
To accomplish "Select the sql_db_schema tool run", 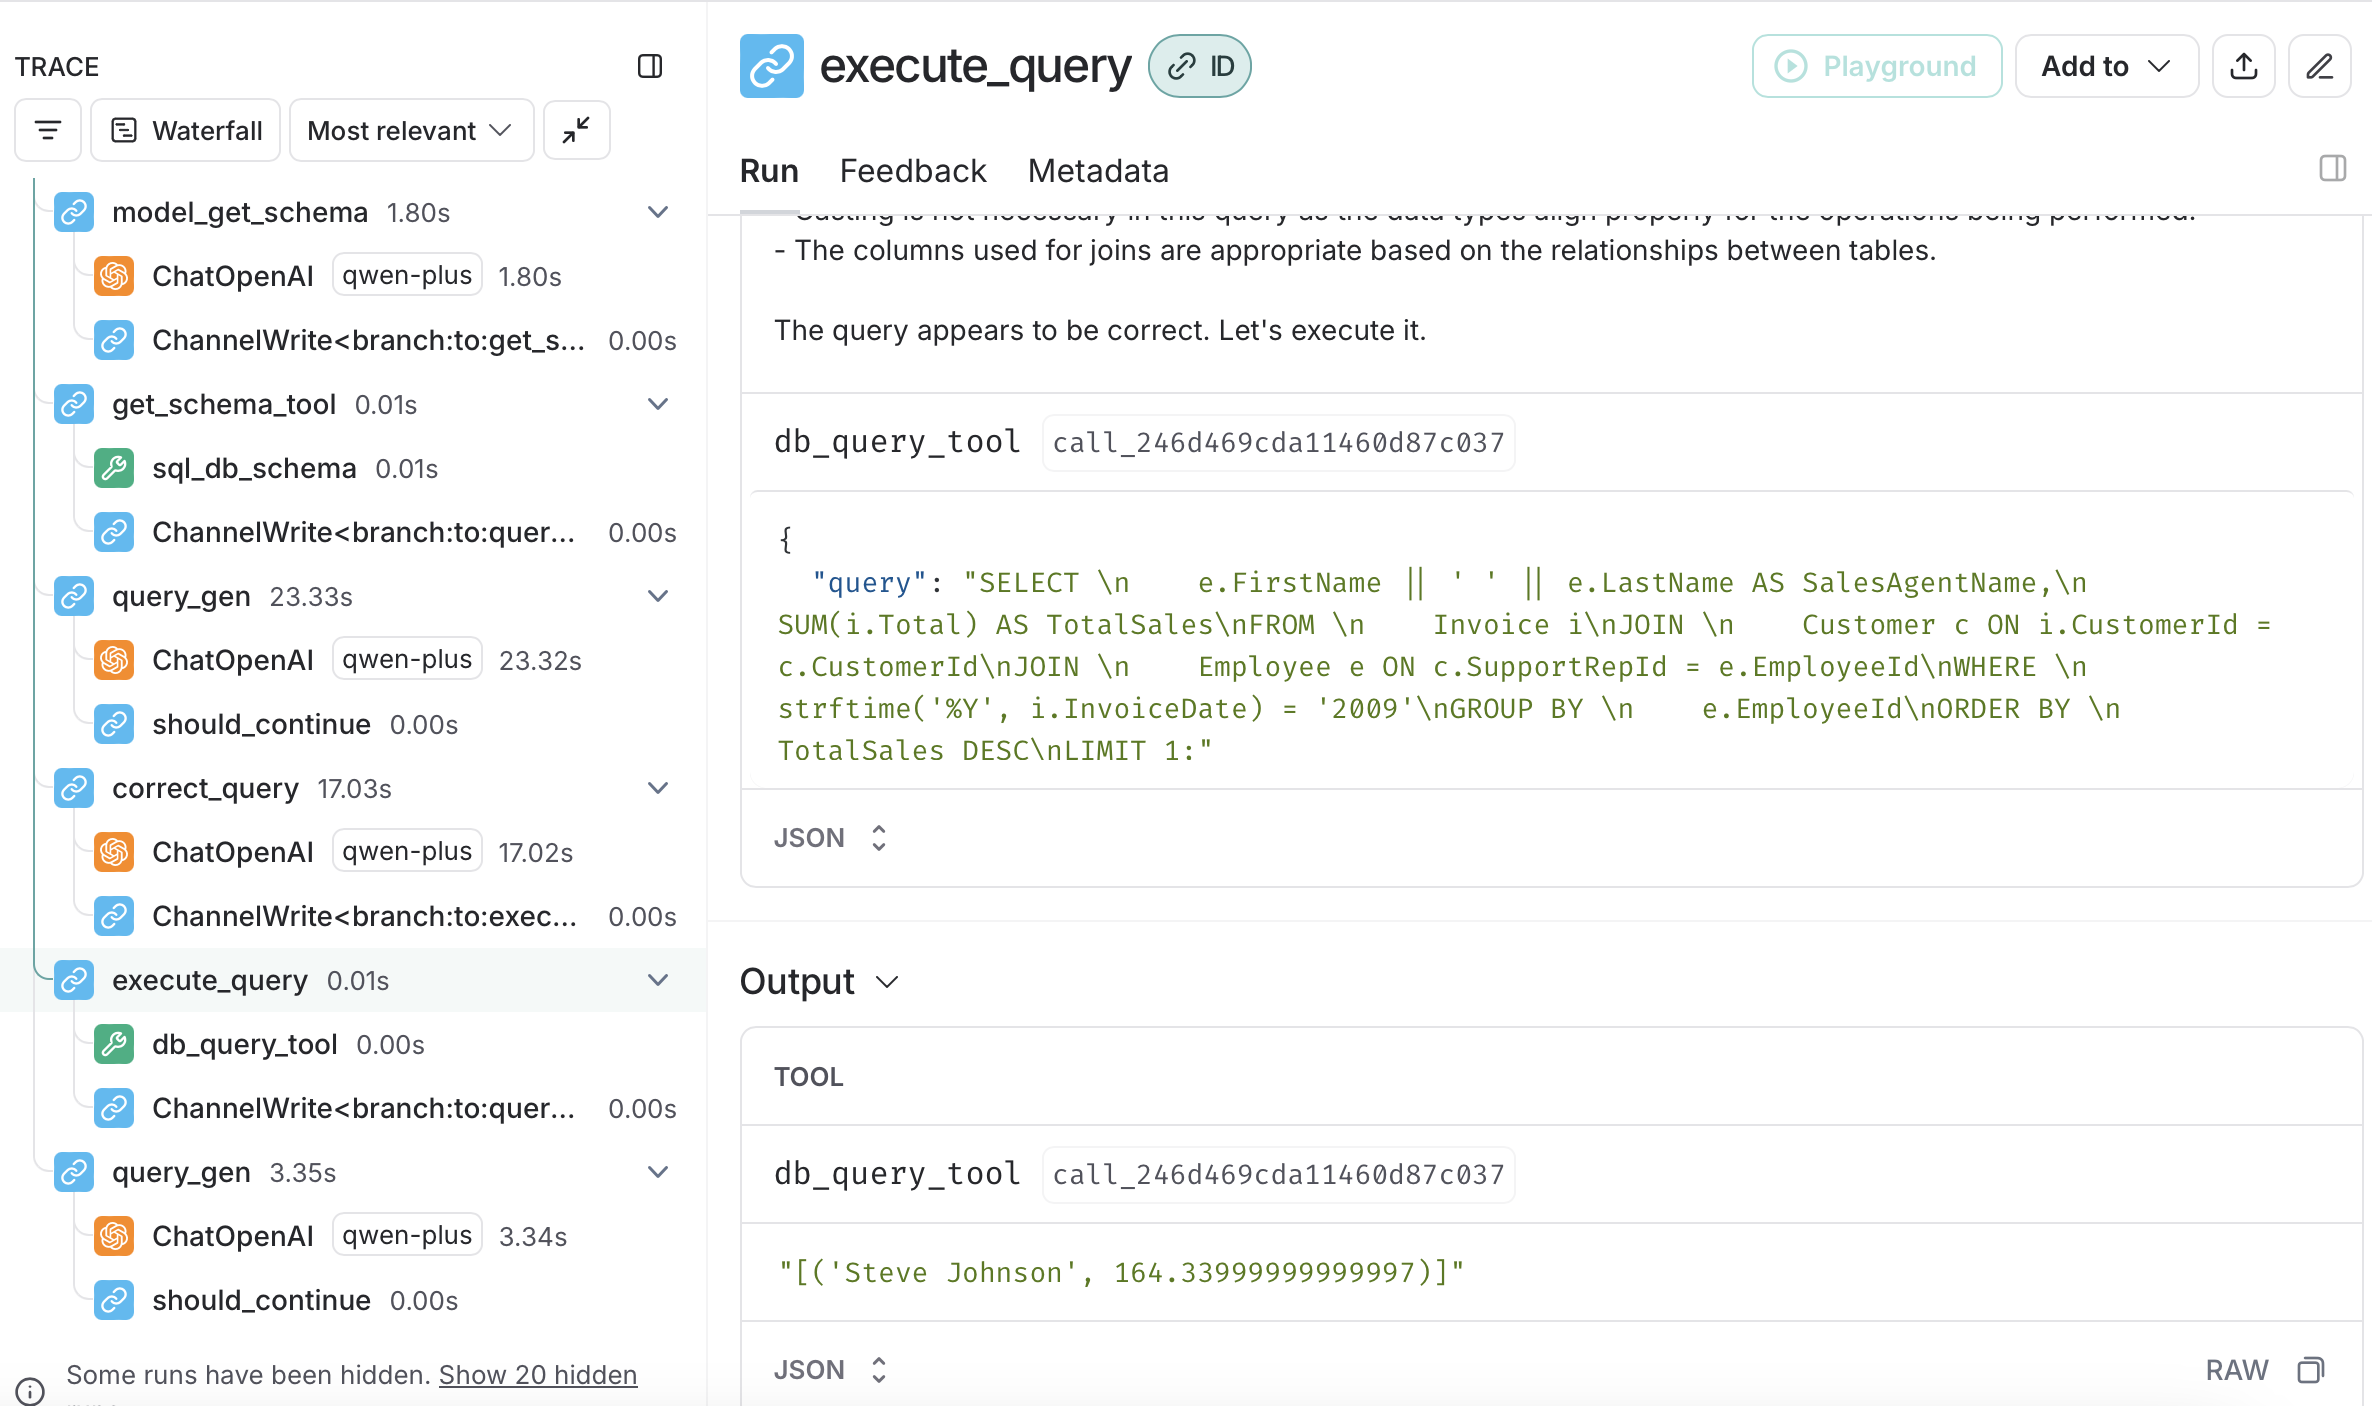I will [x=254, y=468].
